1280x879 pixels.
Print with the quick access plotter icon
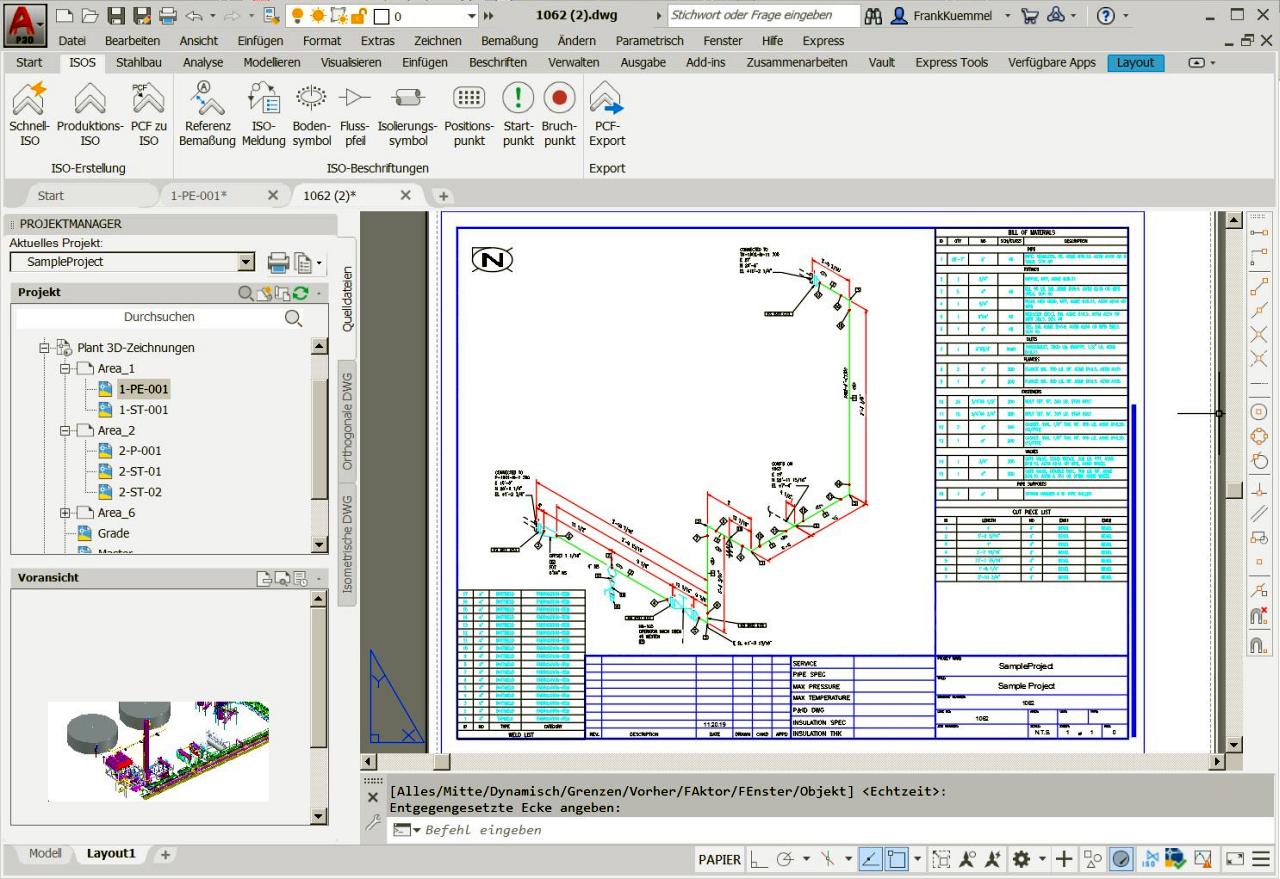(x=168, y=15)
